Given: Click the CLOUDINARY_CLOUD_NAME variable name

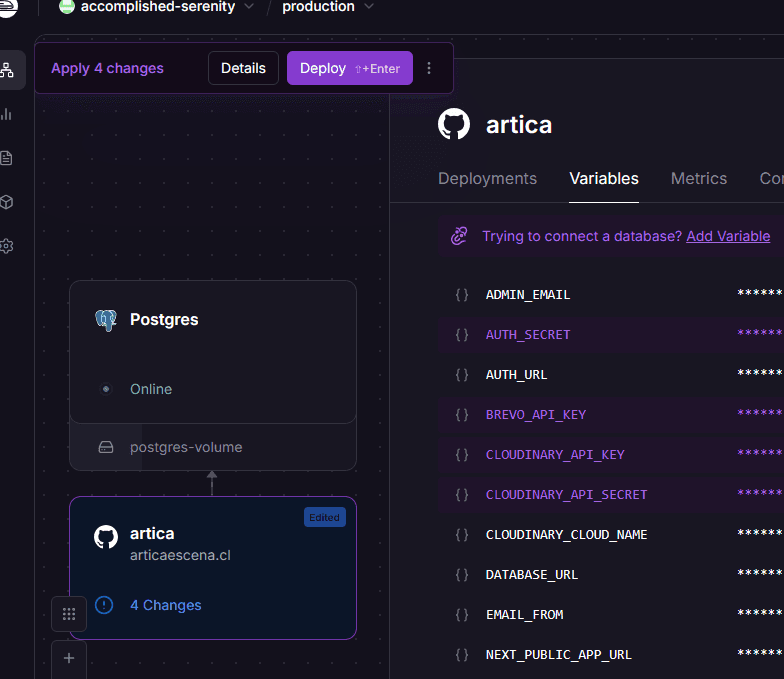Looking at the screenshot, I should tap(566, 534).
